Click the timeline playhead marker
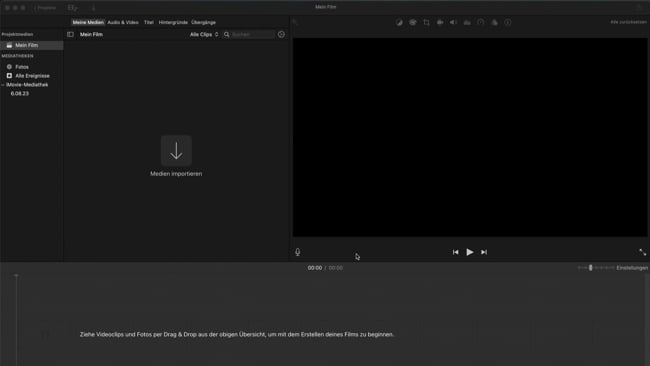The image size is (650, 366). click(x=16, y=276)
